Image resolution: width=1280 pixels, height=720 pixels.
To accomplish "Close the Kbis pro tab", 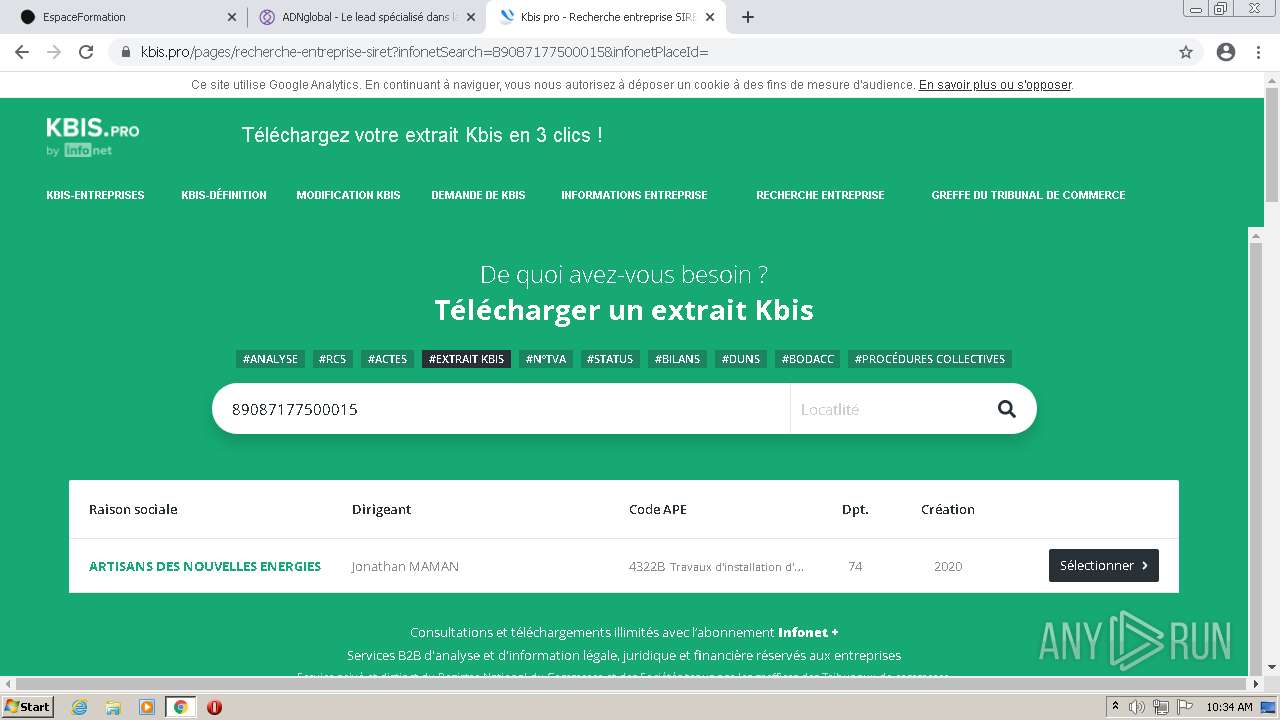I will pyautogui.click(x=710, y=17).
